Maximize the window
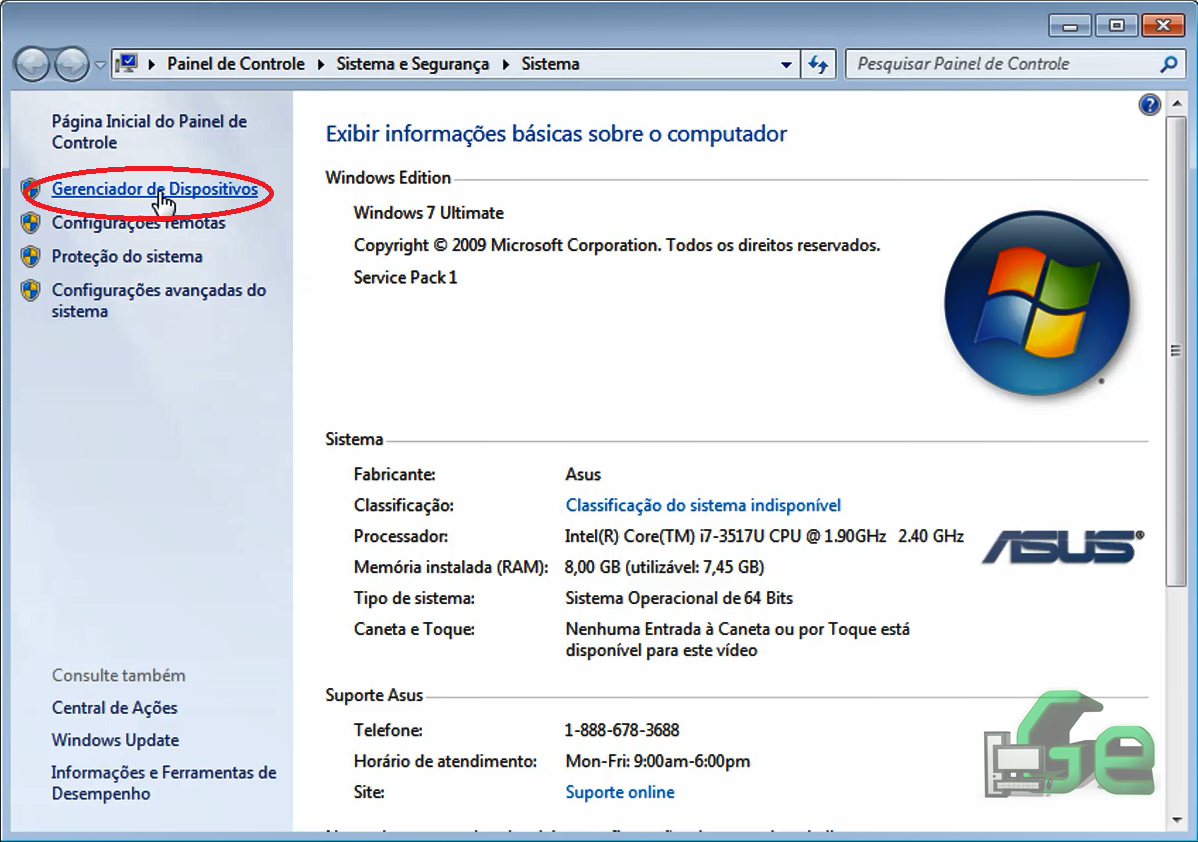This screenshot has width=1198, height=842. pyautogui.click(x=1116, y=26)
